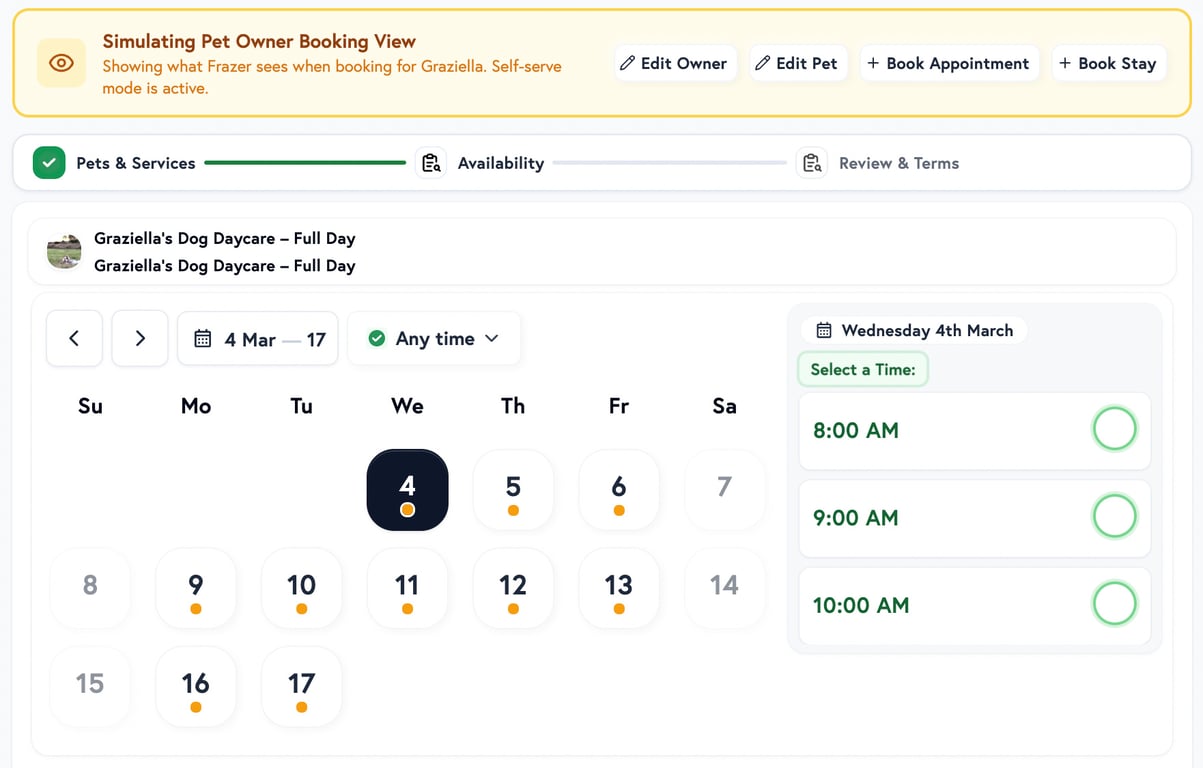
Task: Click the Review & Terms step icon
Action: 812,162
